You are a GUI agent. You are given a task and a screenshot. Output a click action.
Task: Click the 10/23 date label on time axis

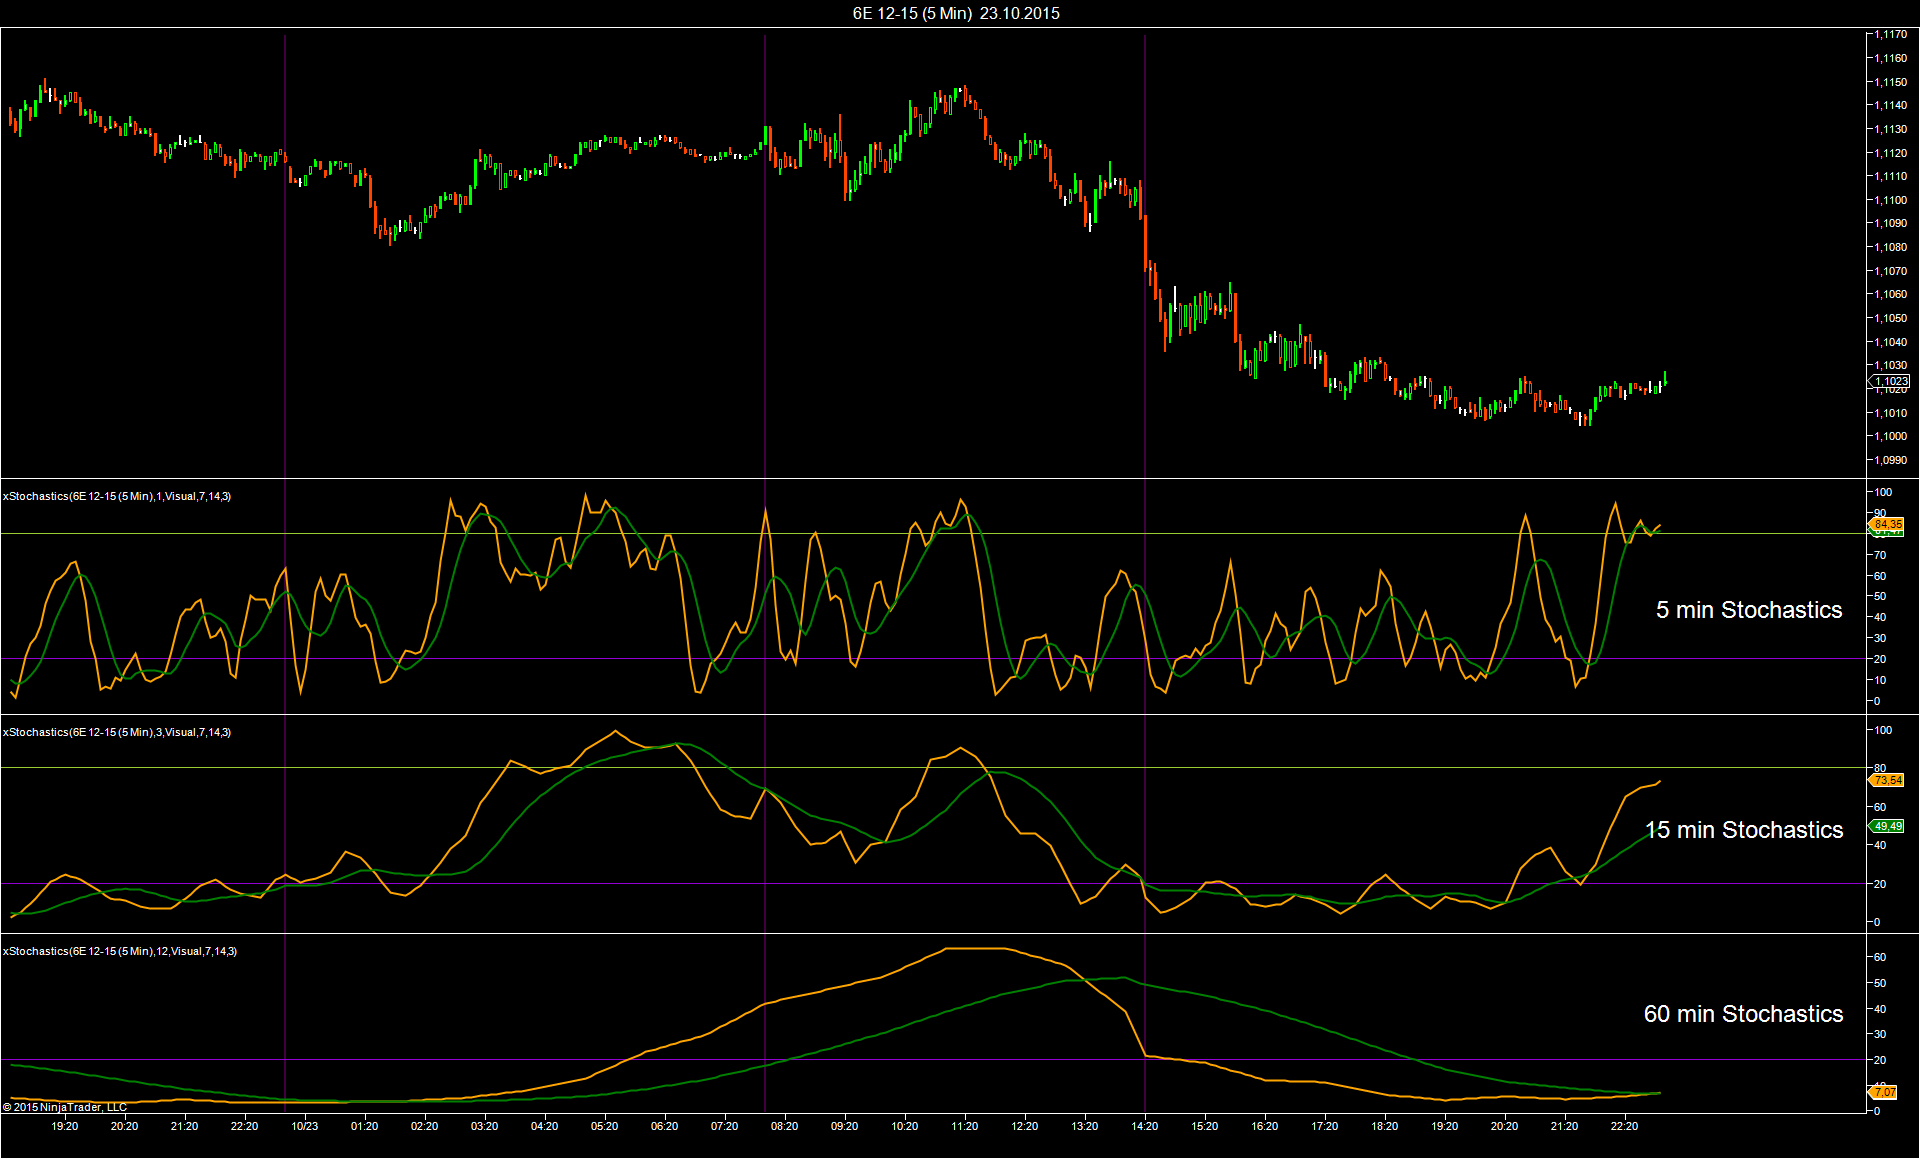coord(304,1126)
